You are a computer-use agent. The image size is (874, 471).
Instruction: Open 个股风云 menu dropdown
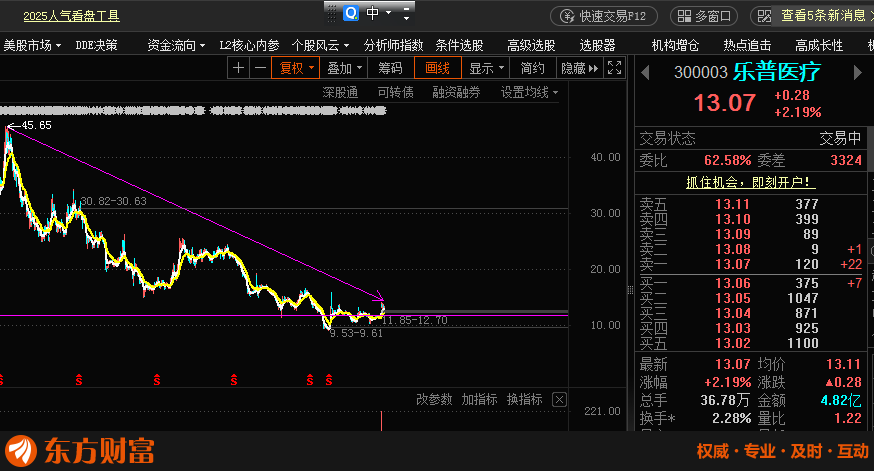(320, 45)
